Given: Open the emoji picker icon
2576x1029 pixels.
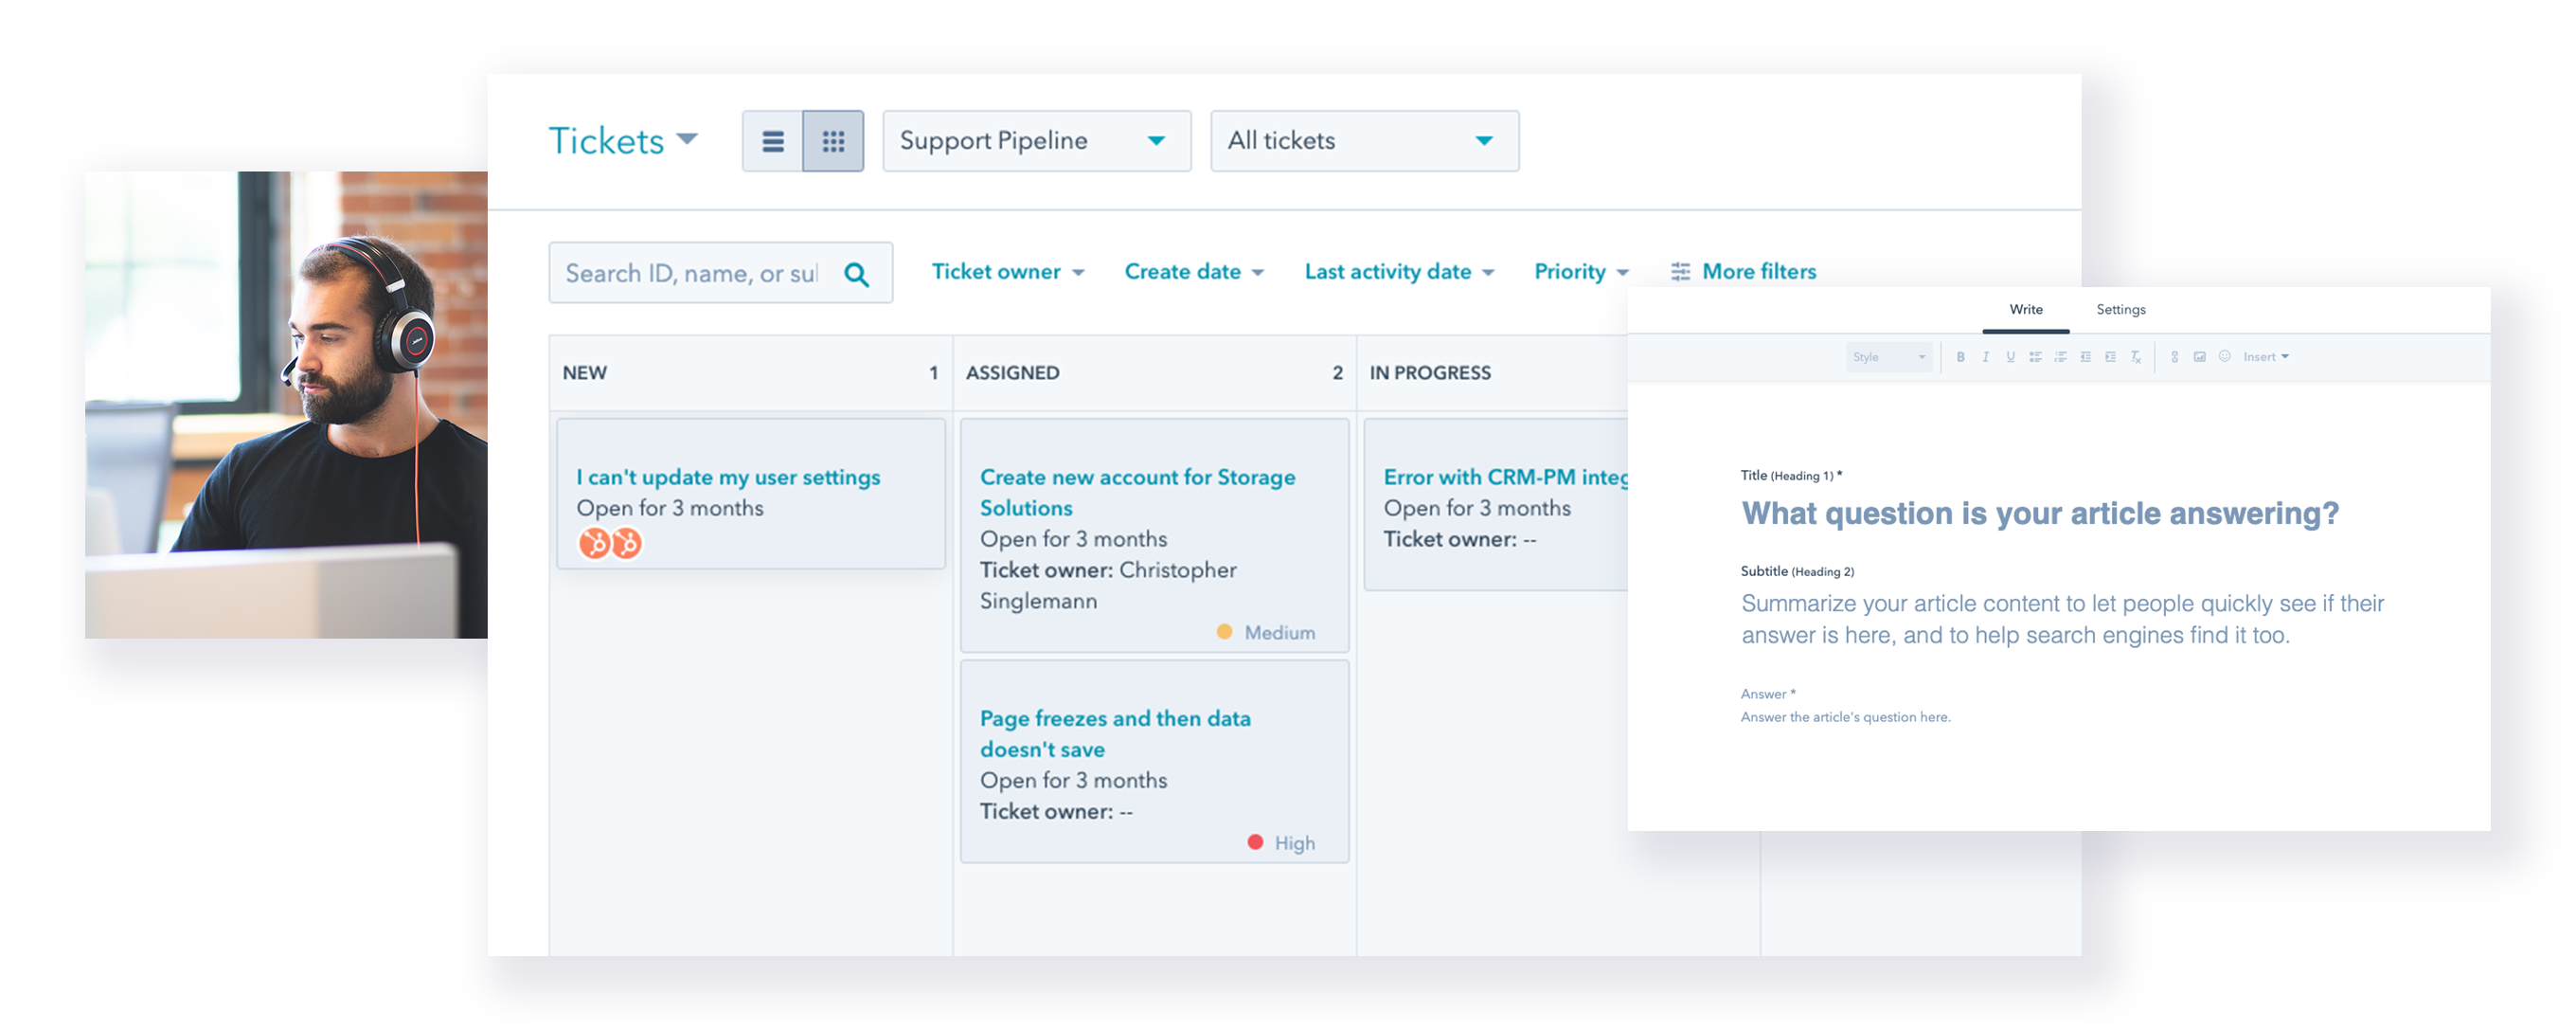Looking at the screenshot, I should pyautogui.click(x=2224, y=357).
